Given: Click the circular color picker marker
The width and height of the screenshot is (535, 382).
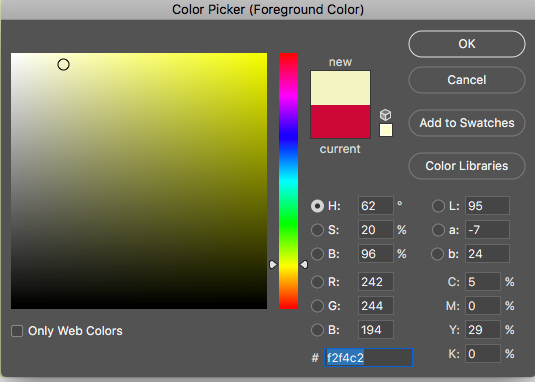Looking at the screenshot, I should click(x=63, y=64).
